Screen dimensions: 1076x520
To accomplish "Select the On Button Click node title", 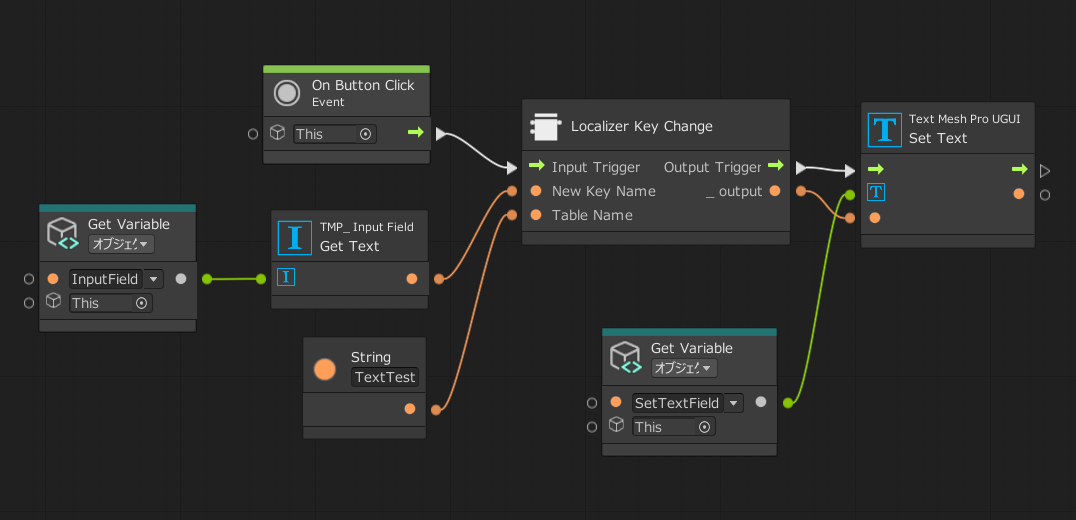I will (363, 85).
